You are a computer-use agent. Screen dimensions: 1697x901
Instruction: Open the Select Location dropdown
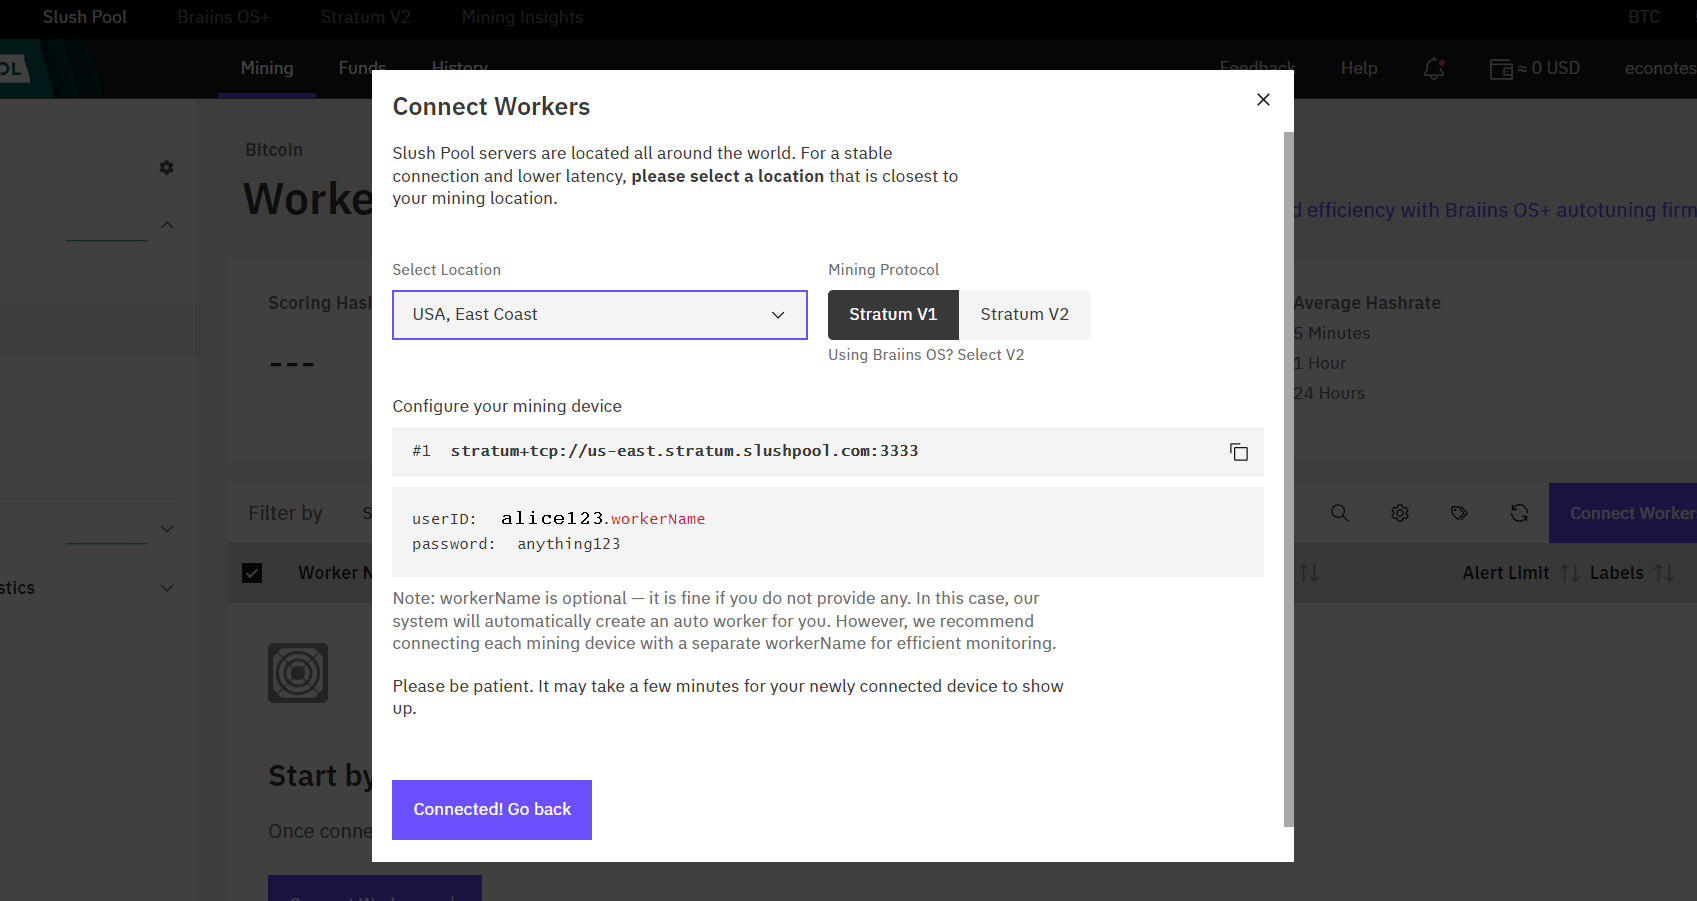coord(600,315)
